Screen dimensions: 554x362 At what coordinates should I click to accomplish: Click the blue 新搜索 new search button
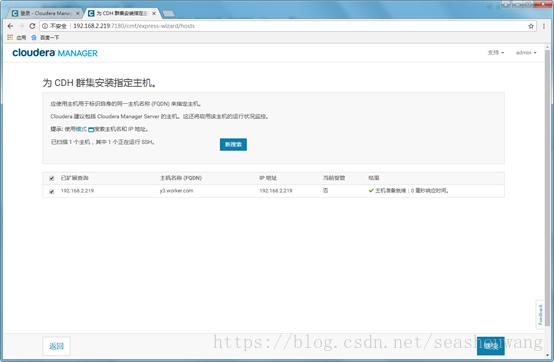click(x=233, y=144)
